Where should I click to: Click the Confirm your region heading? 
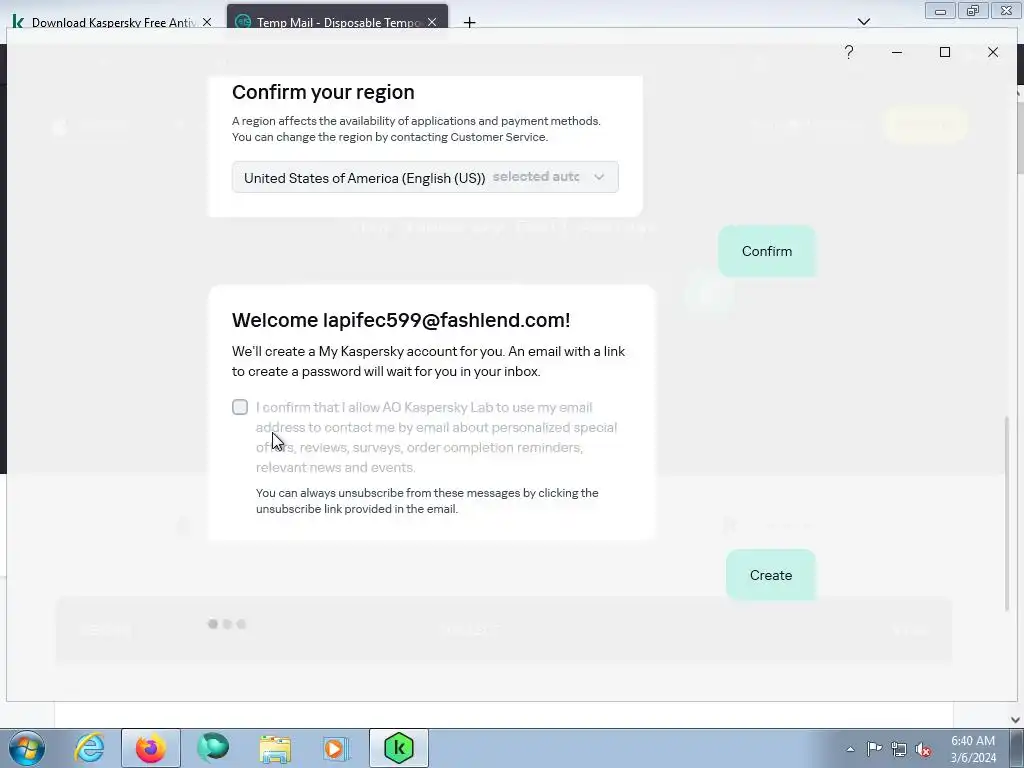click(323, 92)
